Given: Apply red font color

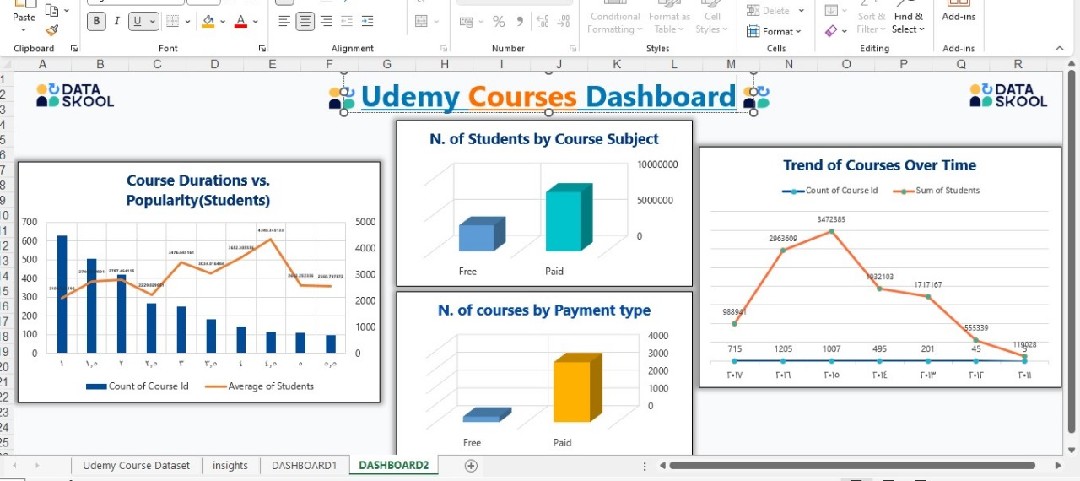Looking at the screenshot, I should click(241, 21).
